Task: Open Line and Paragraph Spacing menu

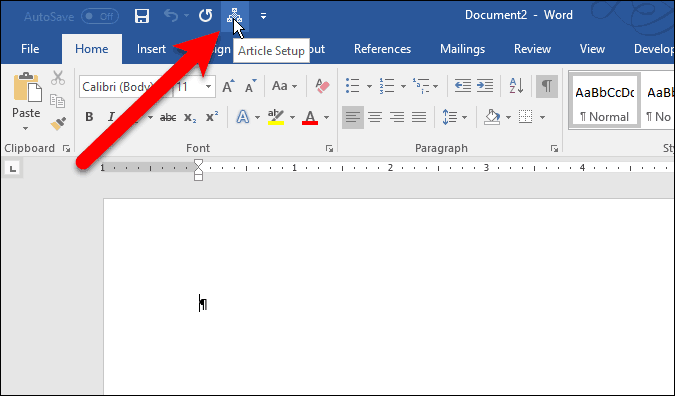Action: [455, 117]
